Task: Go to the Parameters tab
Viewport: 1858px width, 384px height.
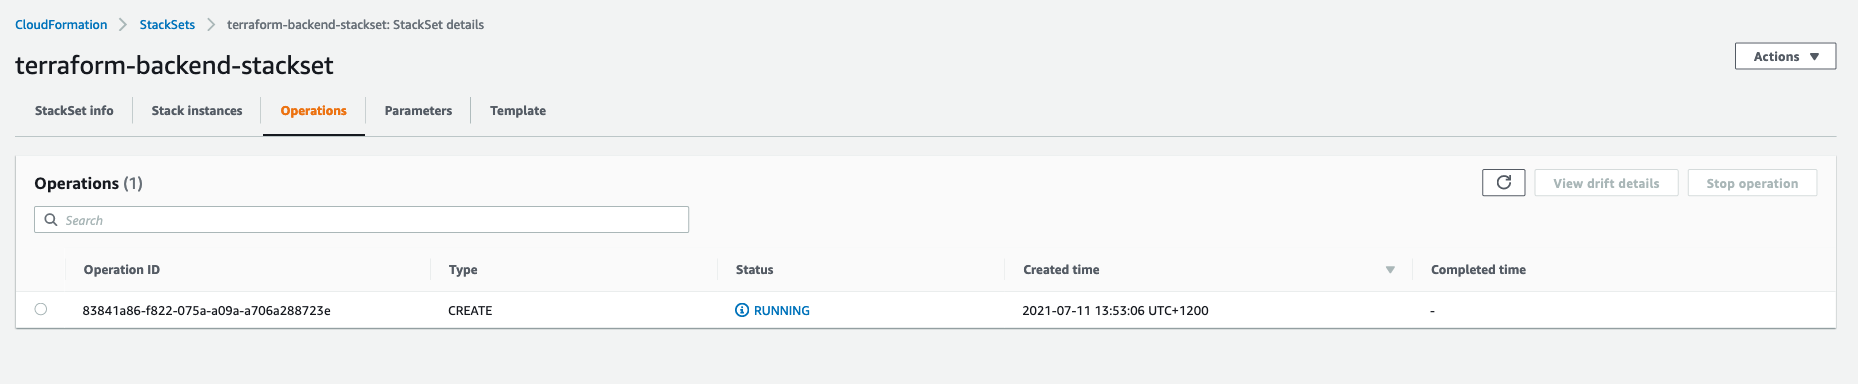Action: point(418,111)
